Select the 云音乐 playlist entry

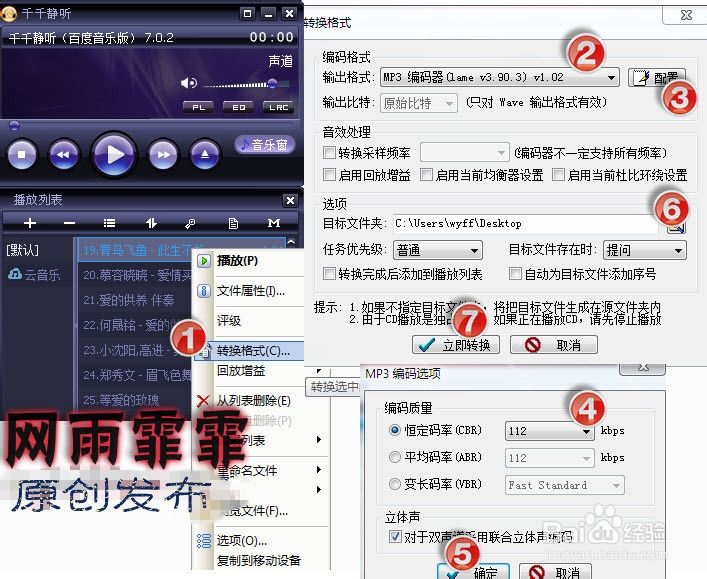[34, 274]
